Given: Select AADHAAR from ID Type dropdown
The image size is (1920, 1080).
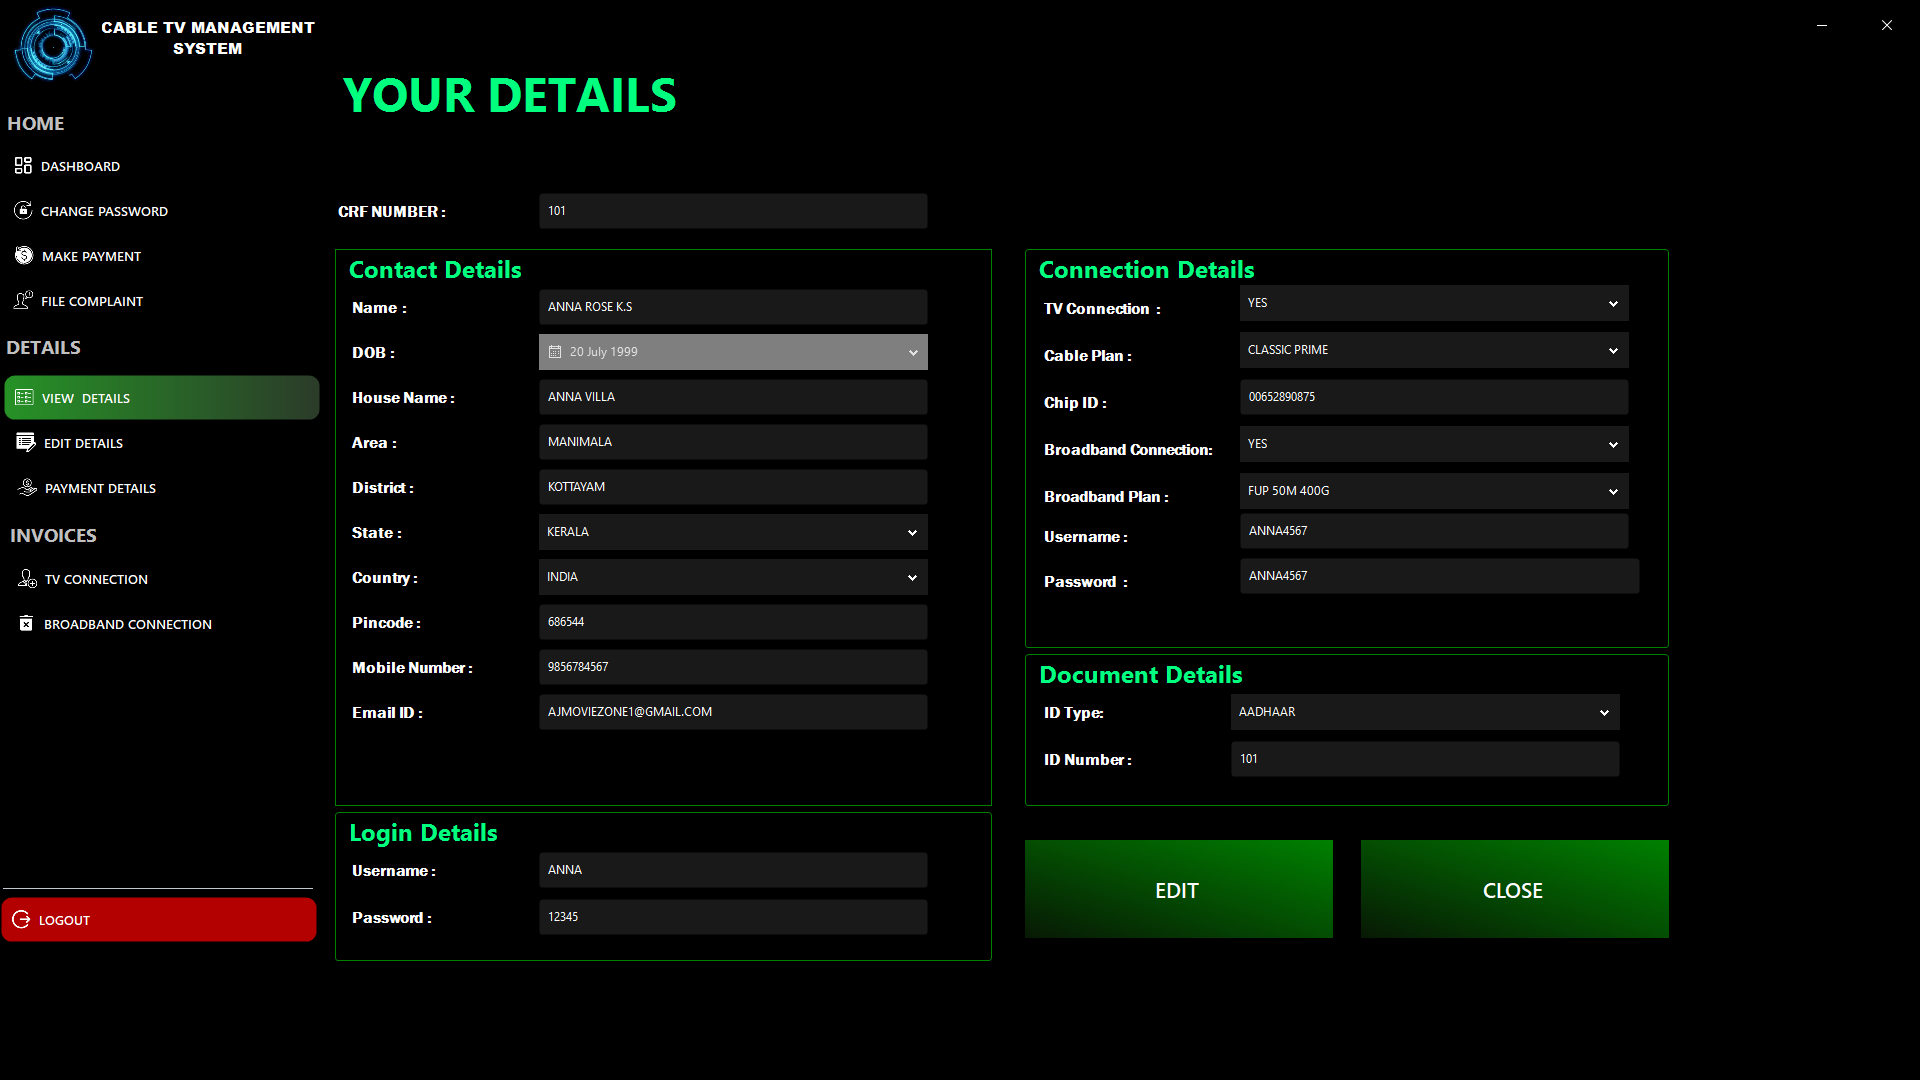Looking at the screenshot, I should click(1423, 712).
